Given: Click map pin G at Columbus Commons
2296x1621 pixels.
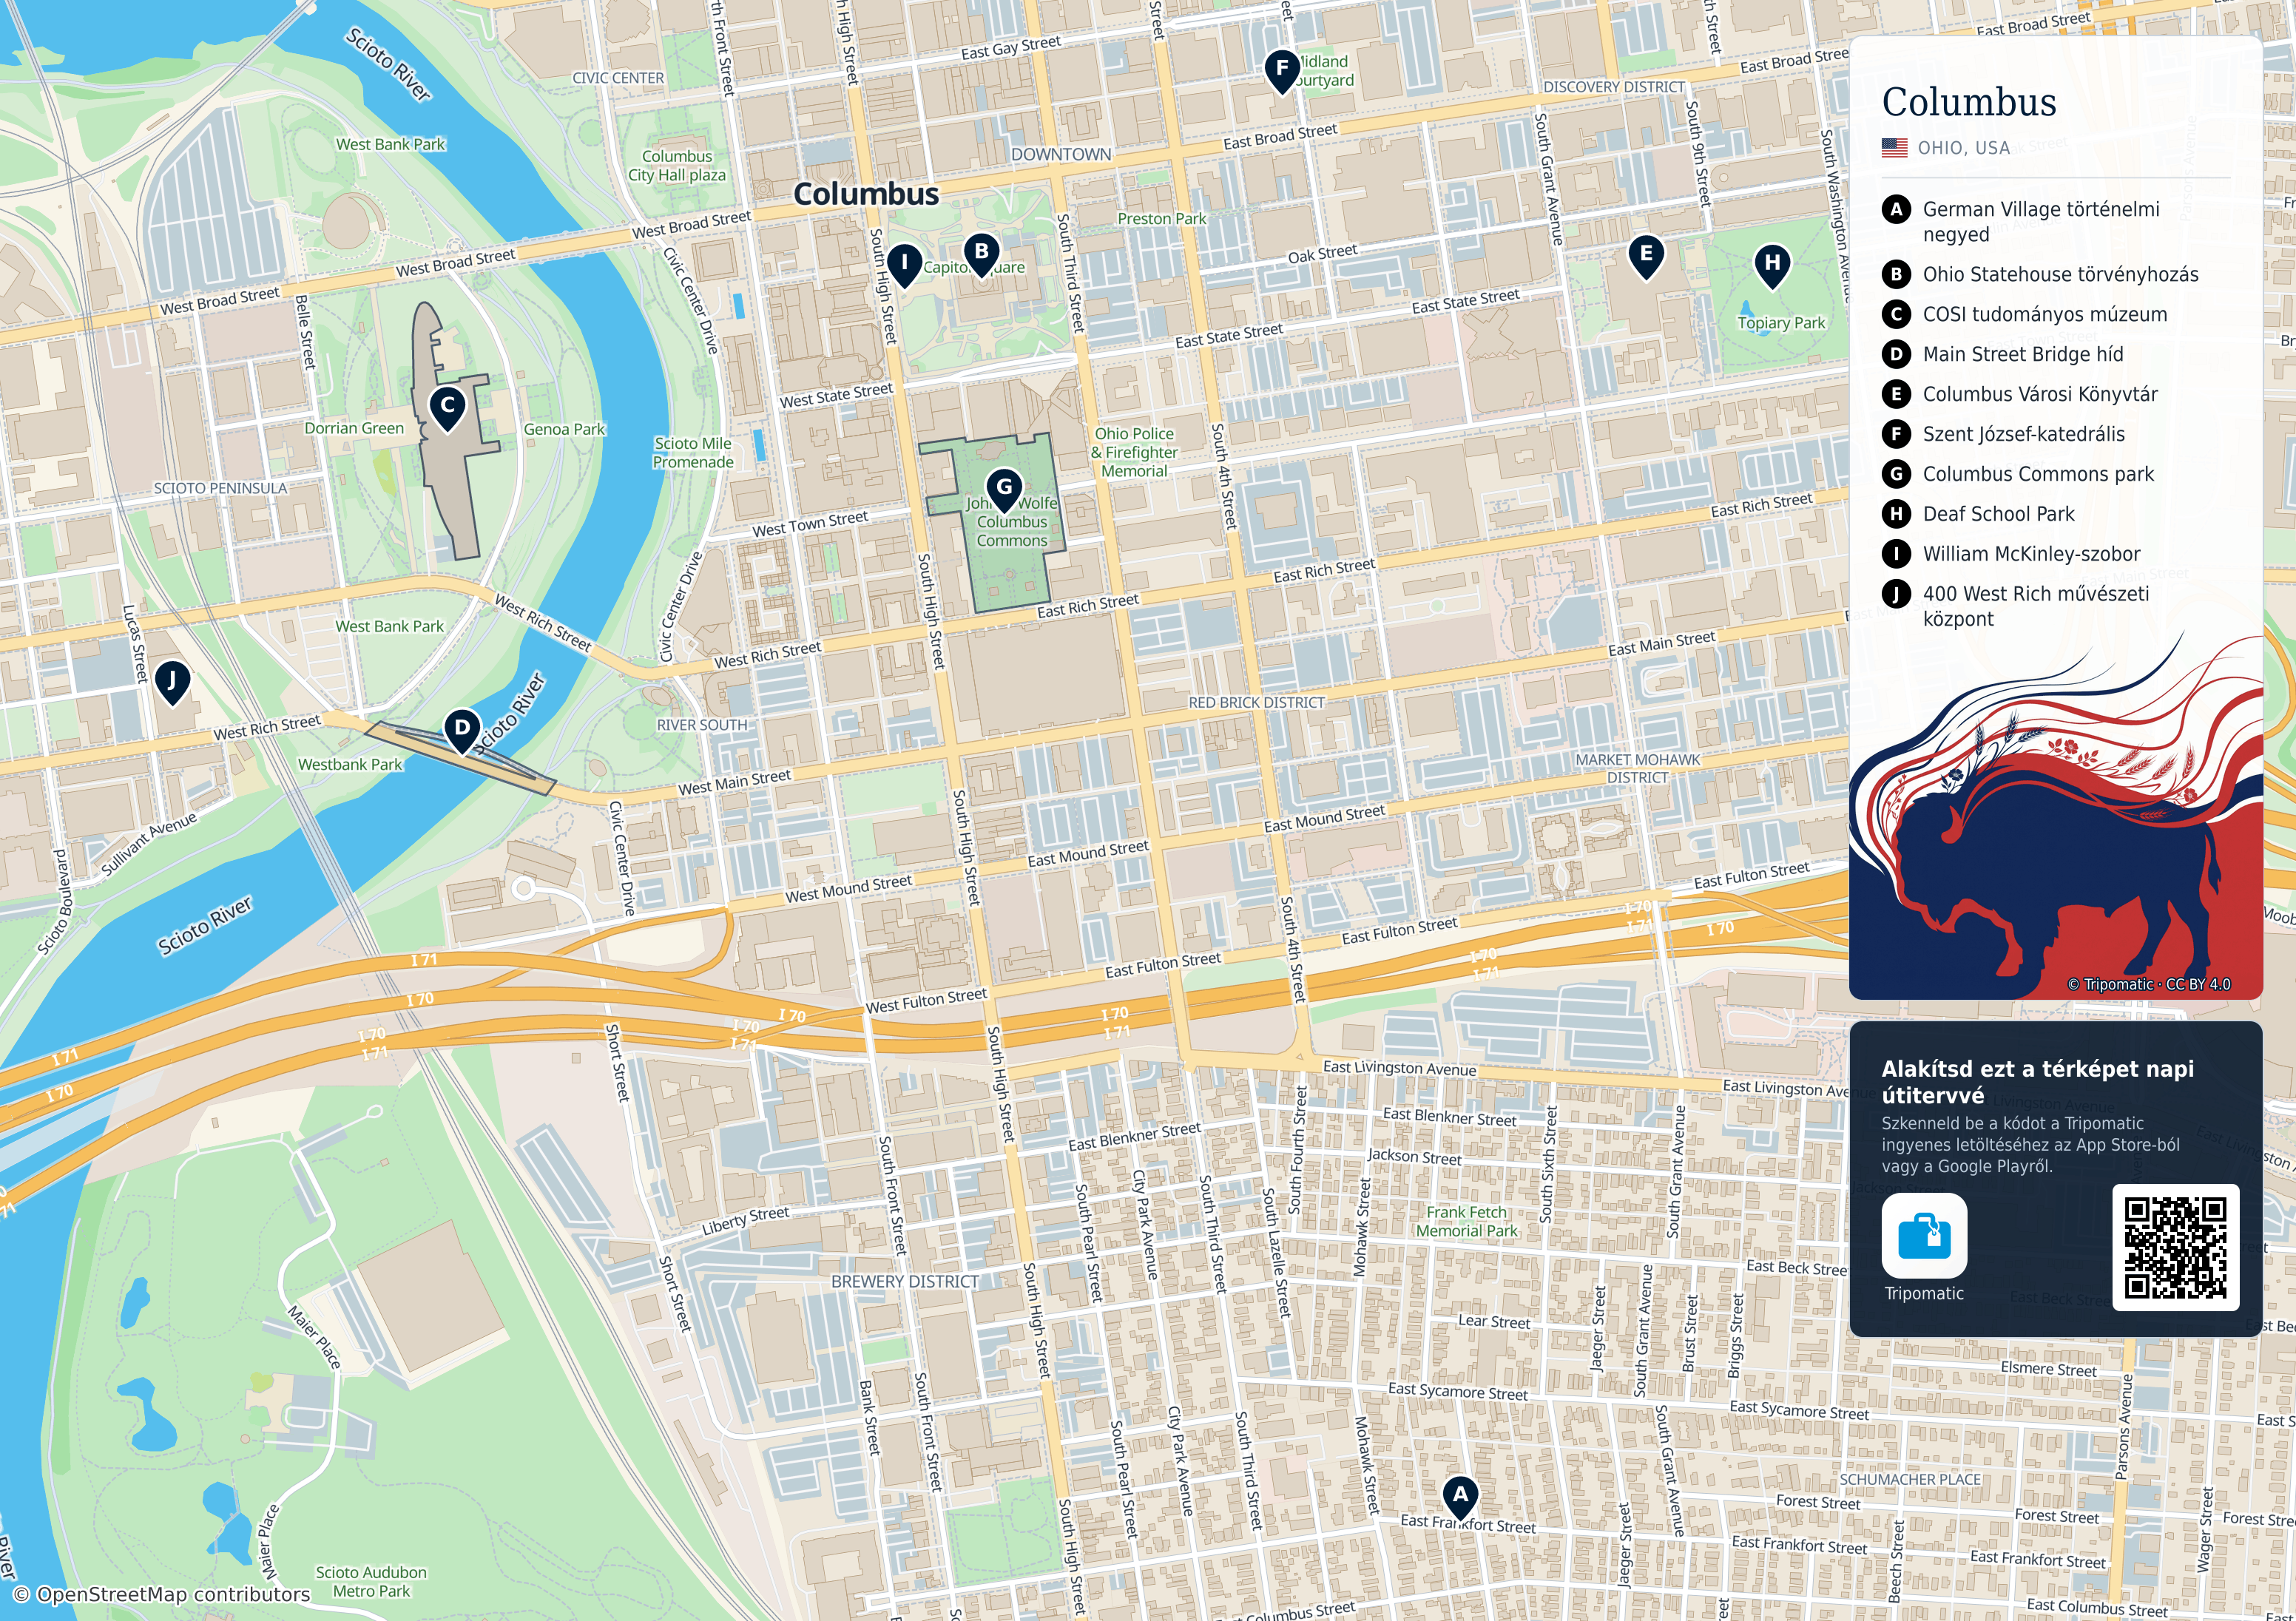Looking at the screenshot, I should pyautogui.click(x=1004, y=490).
